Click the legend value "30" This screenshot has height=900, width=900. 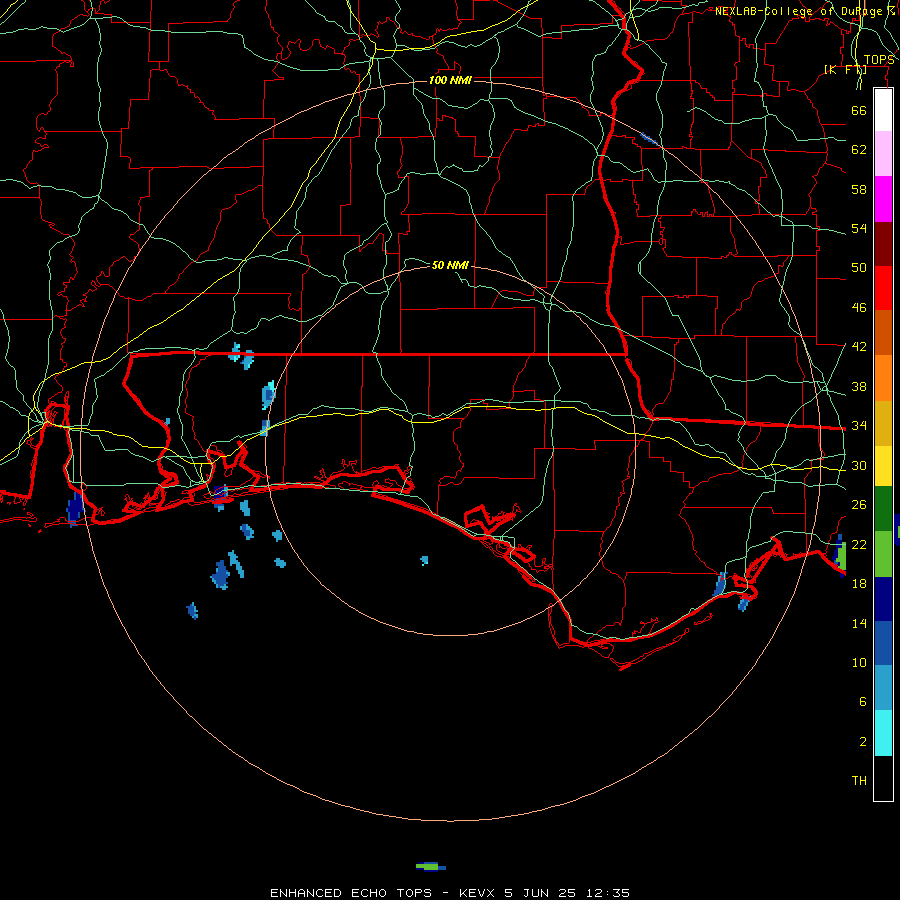click(x=859, y=465)
